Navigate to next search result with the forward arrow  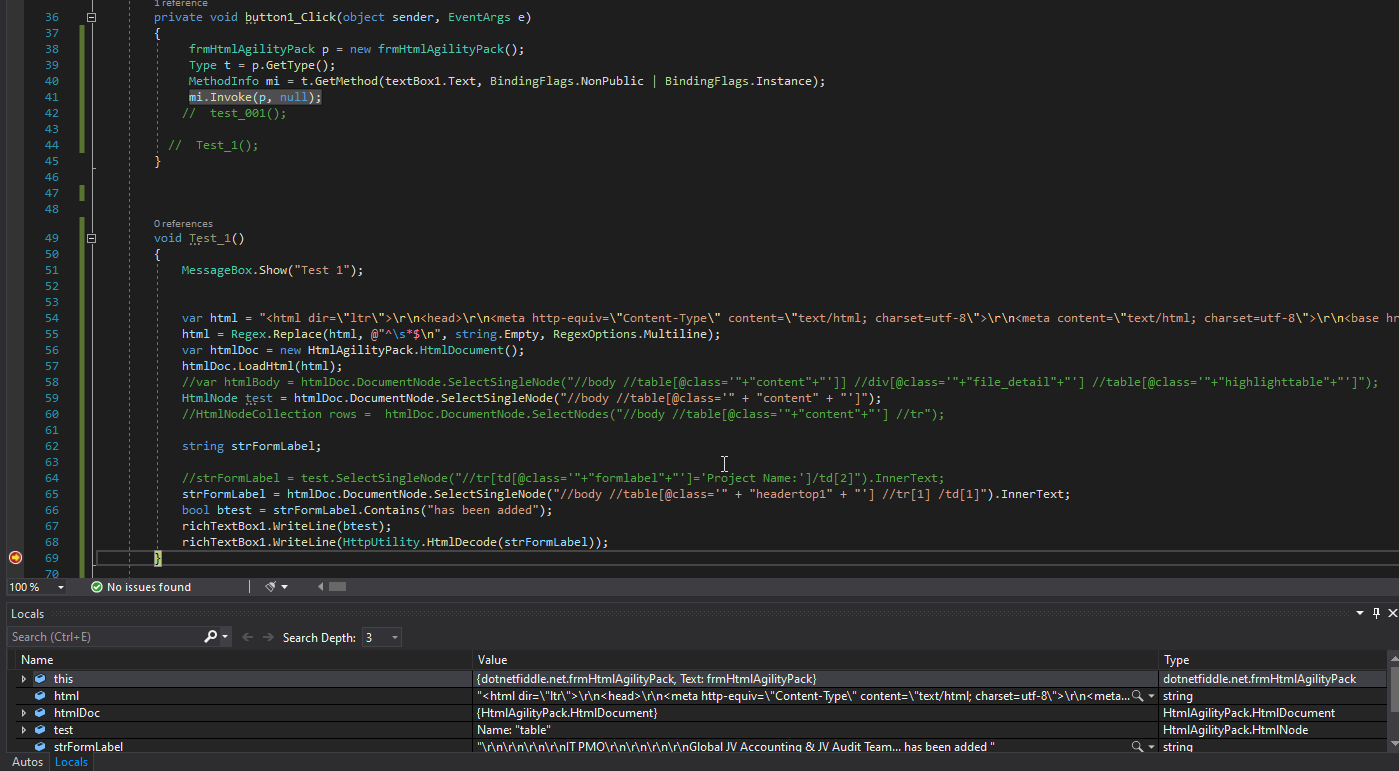[x=267, y=637]
